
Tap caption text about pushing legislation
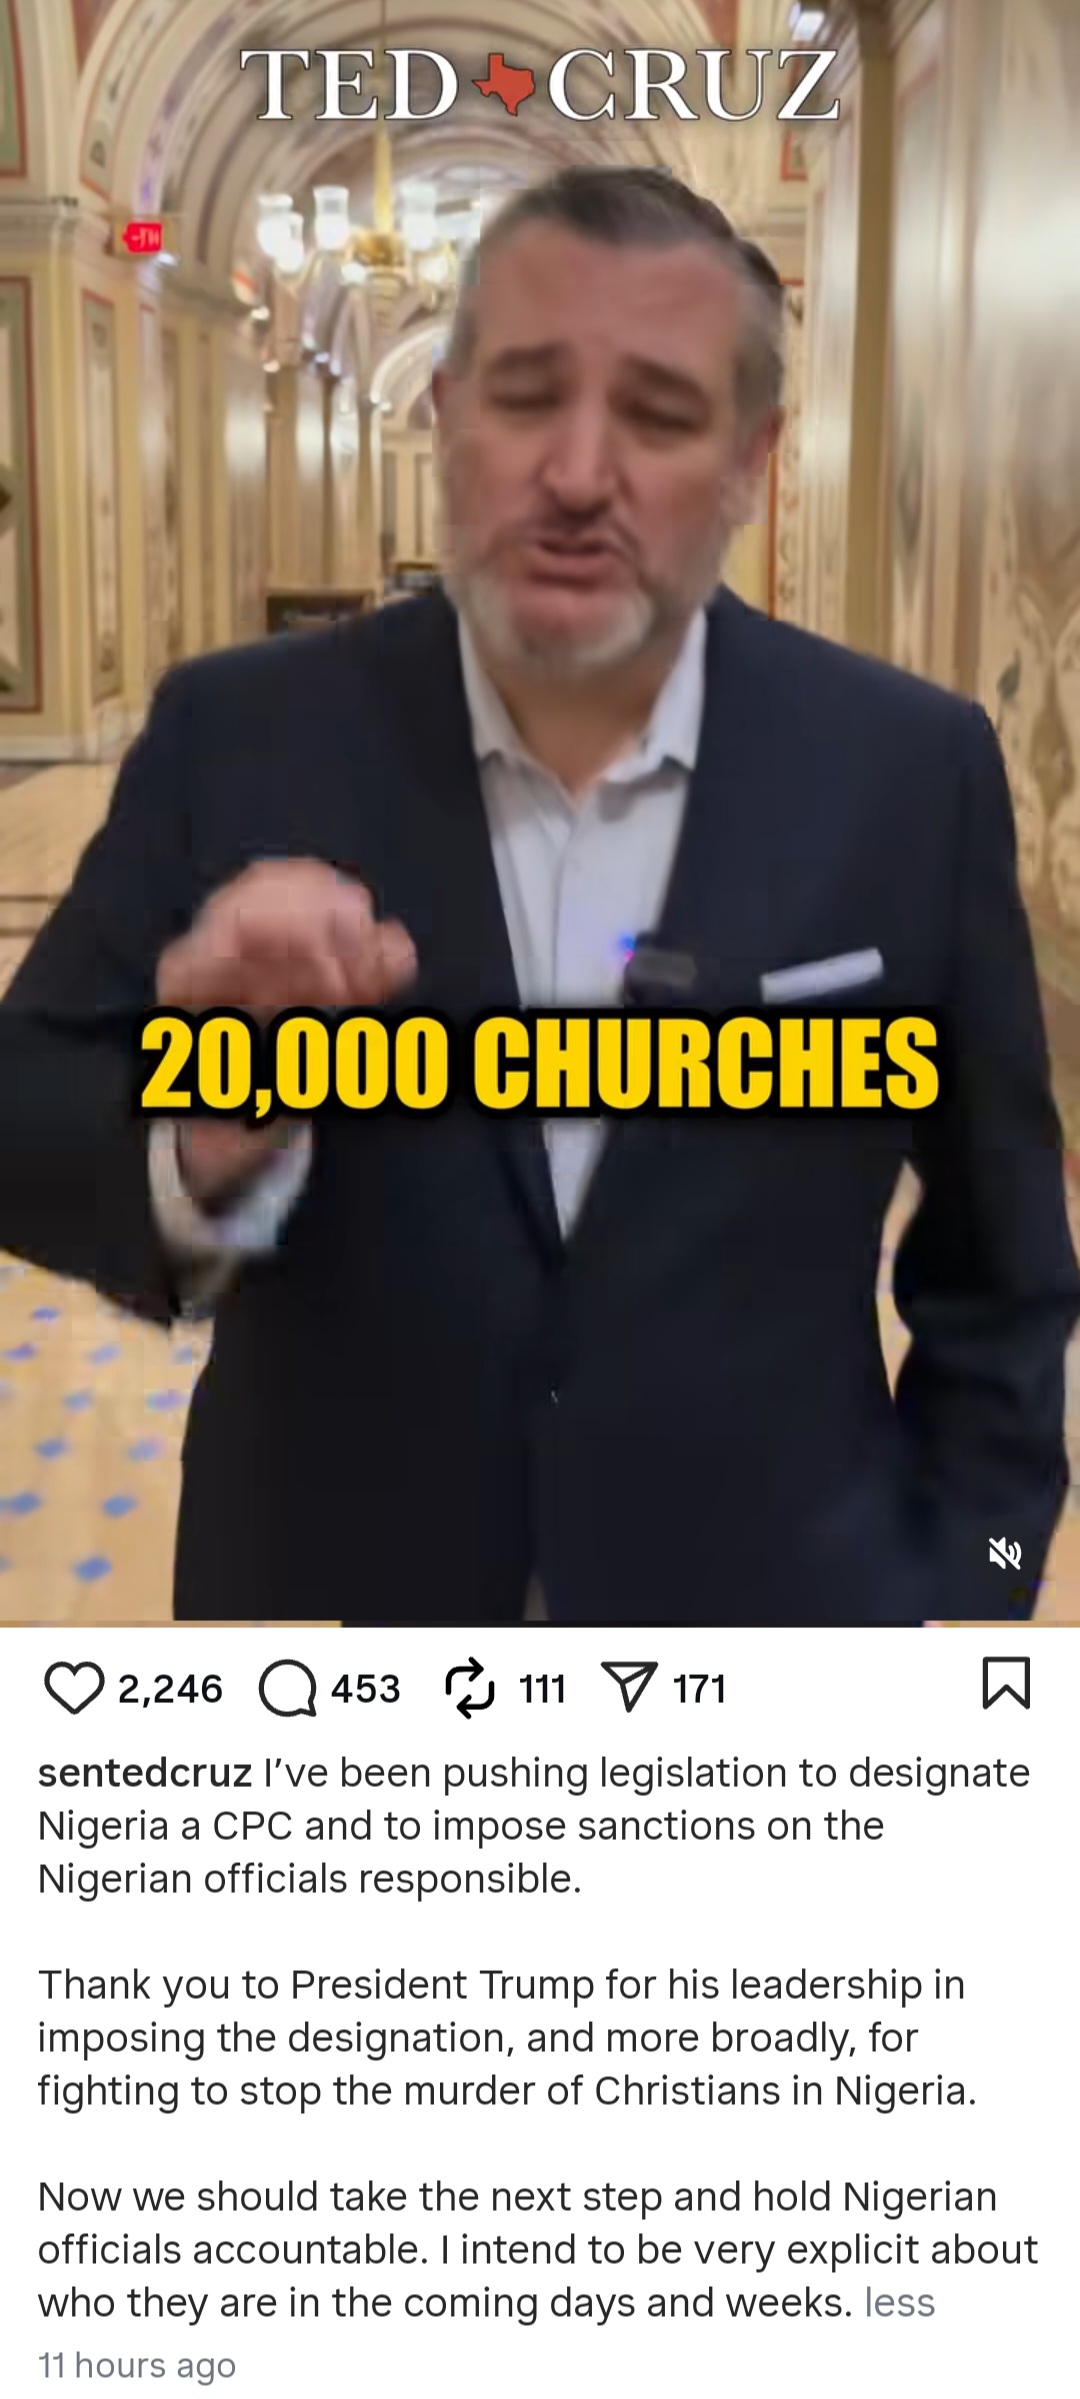pyautogui.click(x=534, y=1825)
